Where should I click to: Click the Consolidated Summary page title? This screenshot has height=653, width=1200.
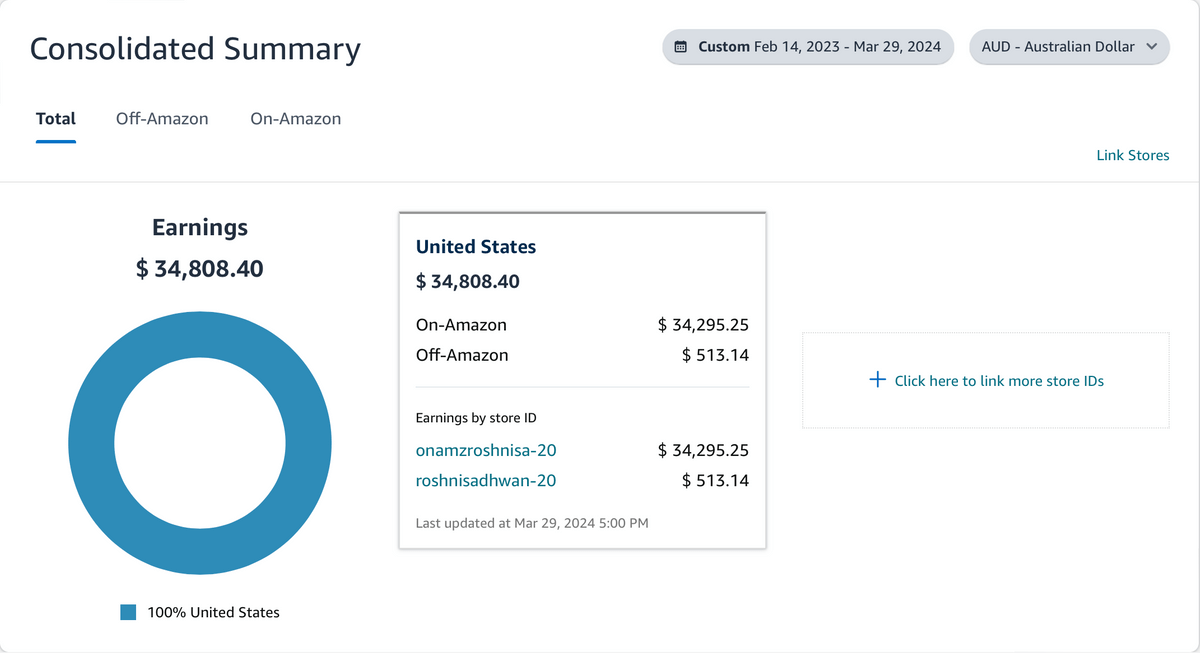tap(195, 49)
